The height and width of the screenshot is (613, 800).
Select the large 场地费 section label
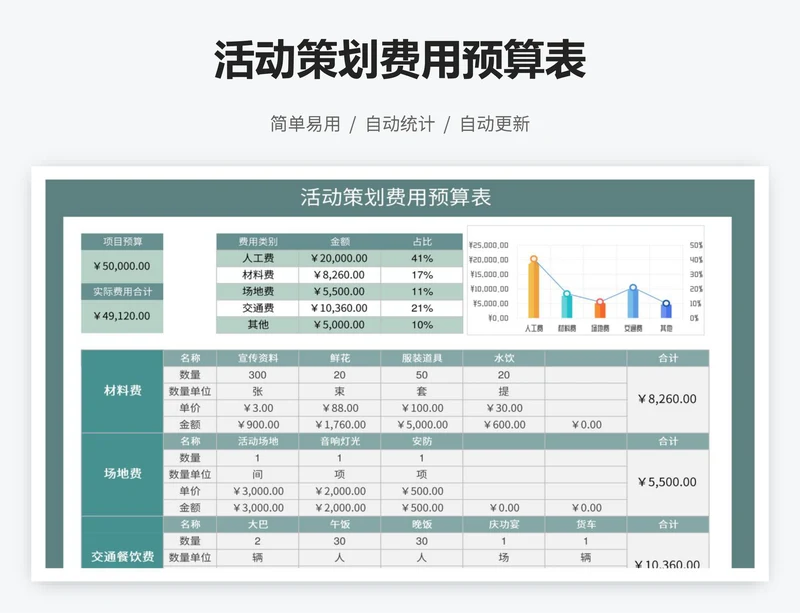(x=122, y=474)
